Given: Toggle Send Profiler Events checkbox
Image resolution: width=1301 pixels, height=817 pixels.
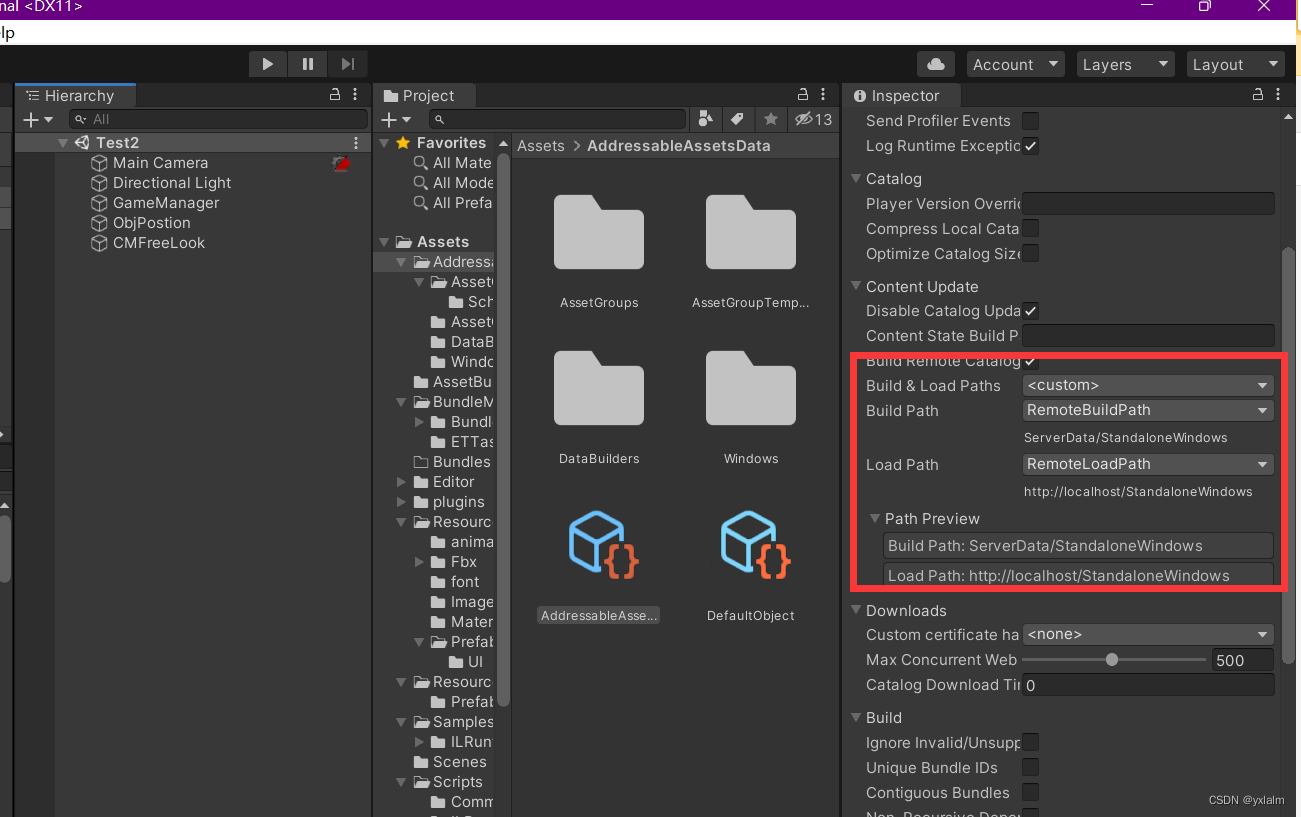Looking at the screenshot, I should coord(1030,121).
